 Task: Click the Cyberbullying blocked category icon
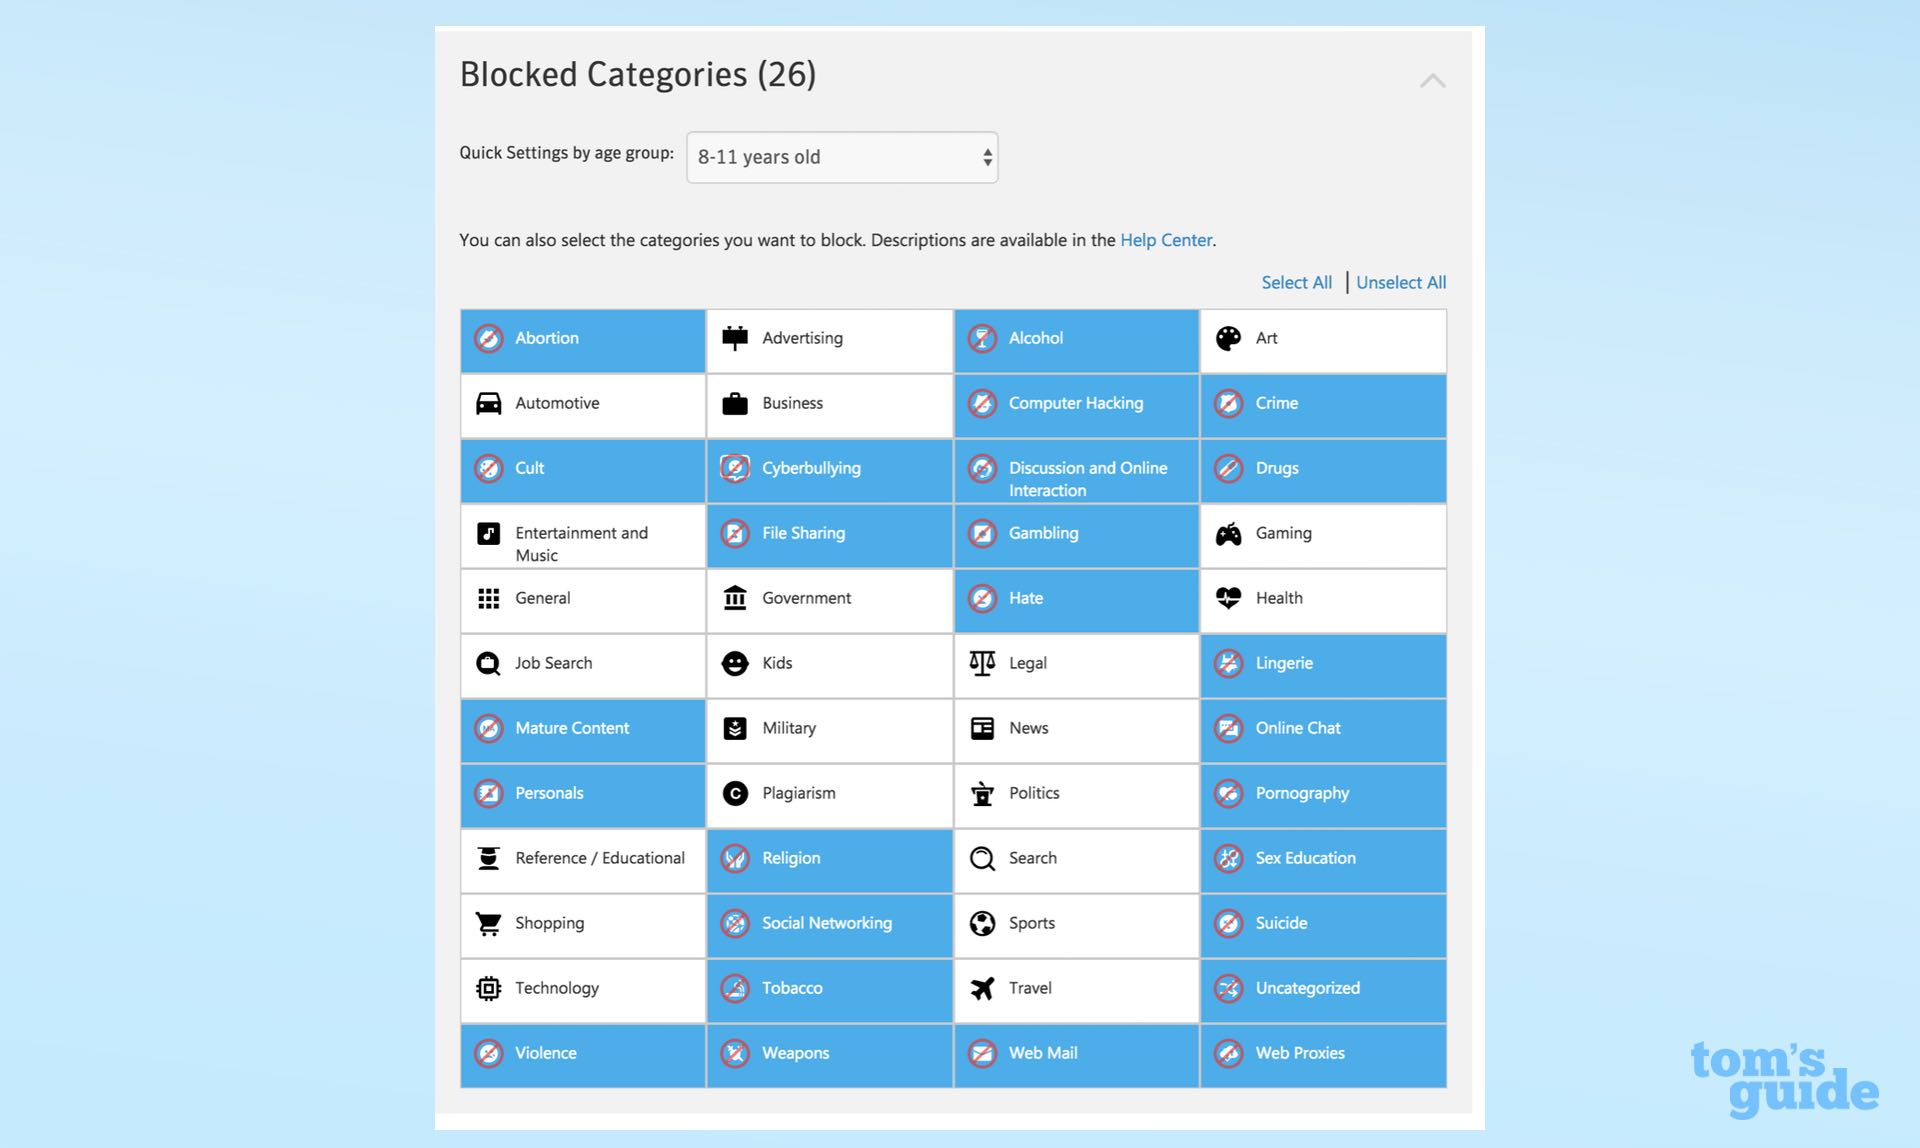[x=734, y=467]
